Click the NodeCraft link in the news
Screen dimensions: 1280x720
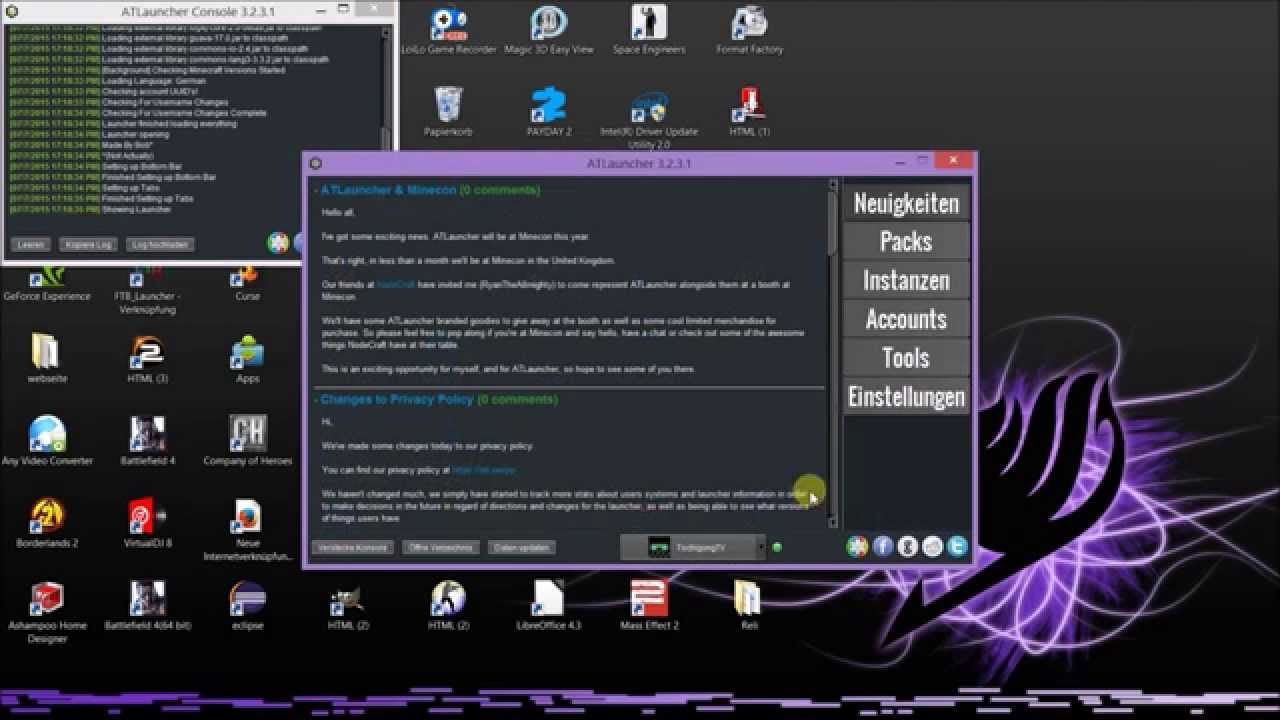395,285
